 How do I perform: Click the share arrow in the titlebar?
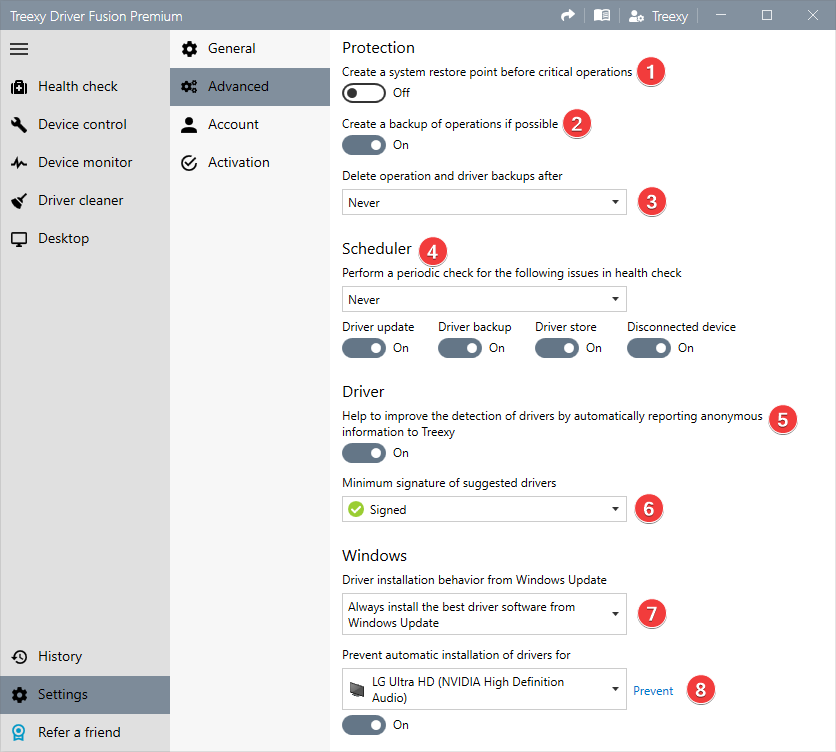click(568, 15)
